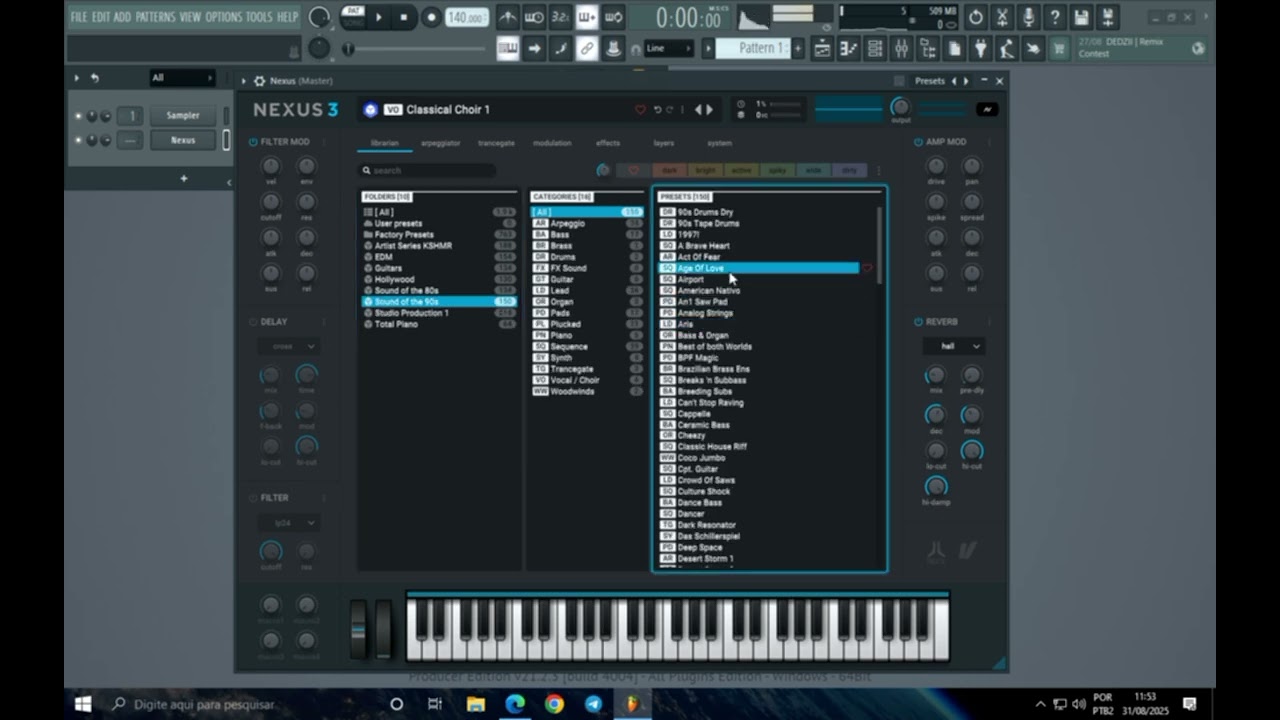Open reverb type dropdown showing hall
Screen dimensions: 1280x720
click(x=954, y=346)
